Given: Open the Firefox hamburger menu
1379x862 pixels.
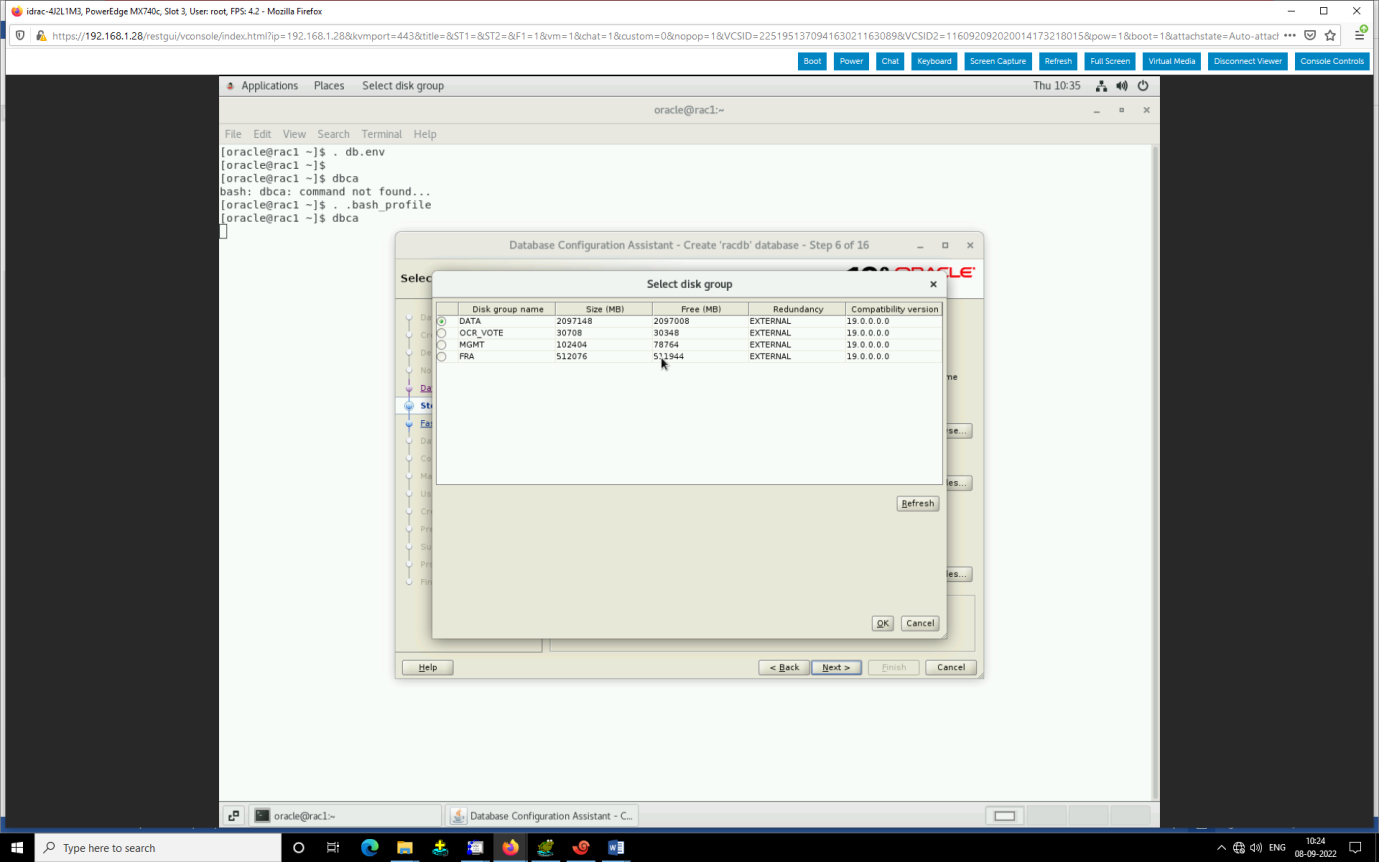Looking at the screenshot, I should 1360,35.
